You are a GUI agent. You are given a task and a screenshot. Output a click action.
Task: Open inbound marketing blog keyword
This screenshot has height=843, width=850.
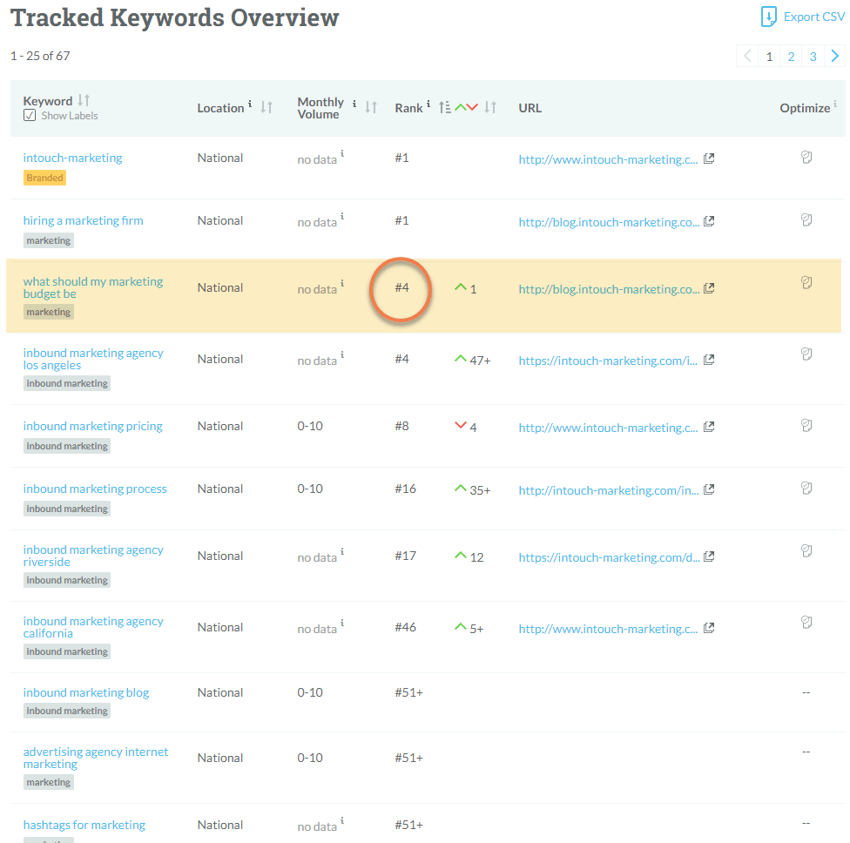[x=86, y=693]
